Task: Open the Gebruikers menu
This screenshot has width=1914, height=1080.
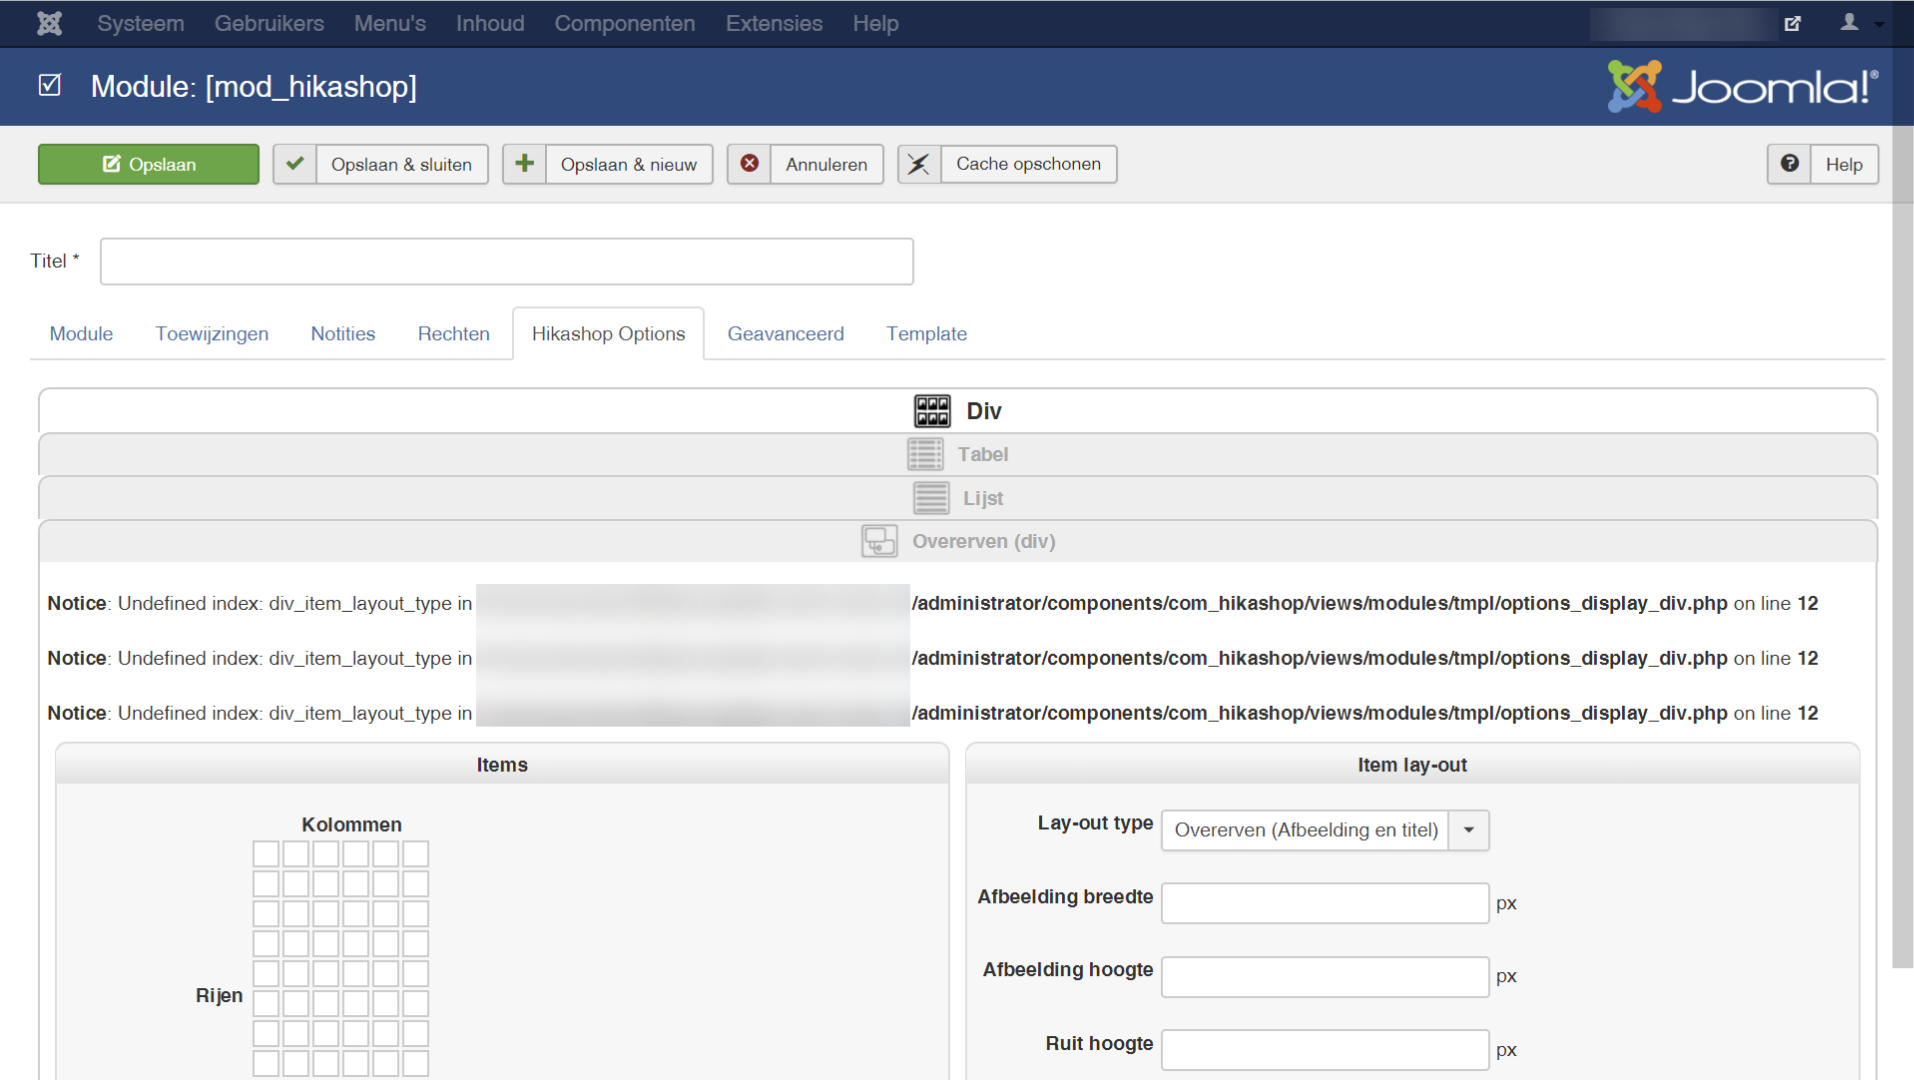Action: [x=269, y=23]
